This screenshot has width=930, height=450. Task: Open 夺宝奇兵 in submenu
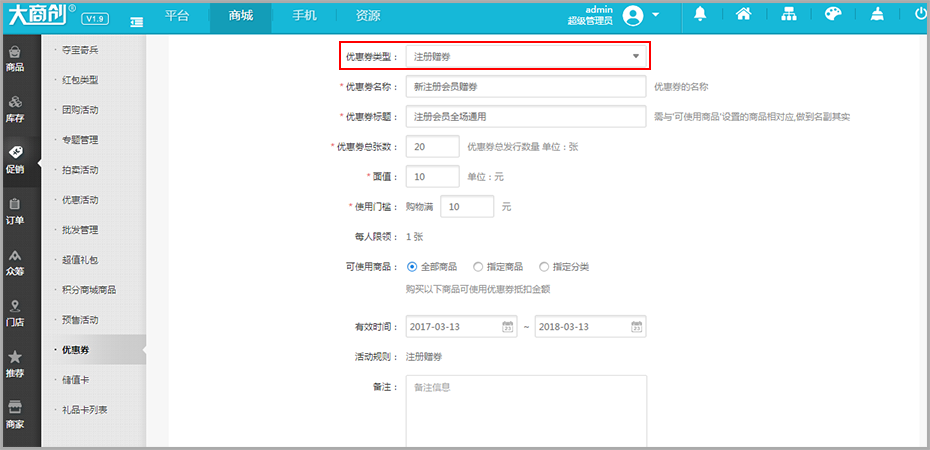(80, 50)
